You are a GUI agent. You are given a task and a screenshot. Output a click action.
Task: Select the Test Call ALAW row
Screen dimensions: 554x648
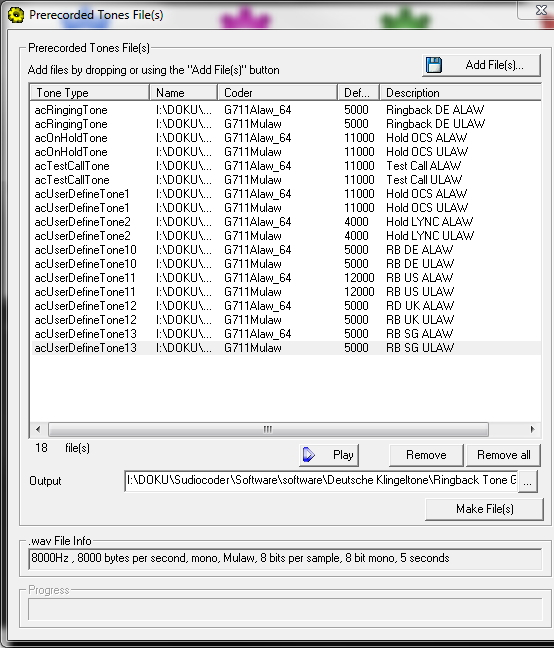[286, 166]
